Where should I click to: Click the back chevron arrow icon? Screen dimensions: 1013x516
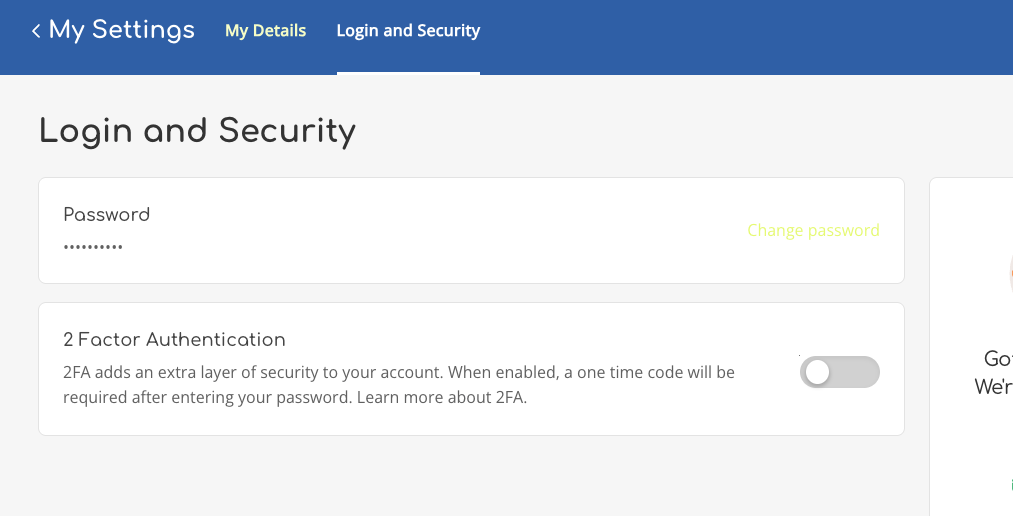click(36, 31)
